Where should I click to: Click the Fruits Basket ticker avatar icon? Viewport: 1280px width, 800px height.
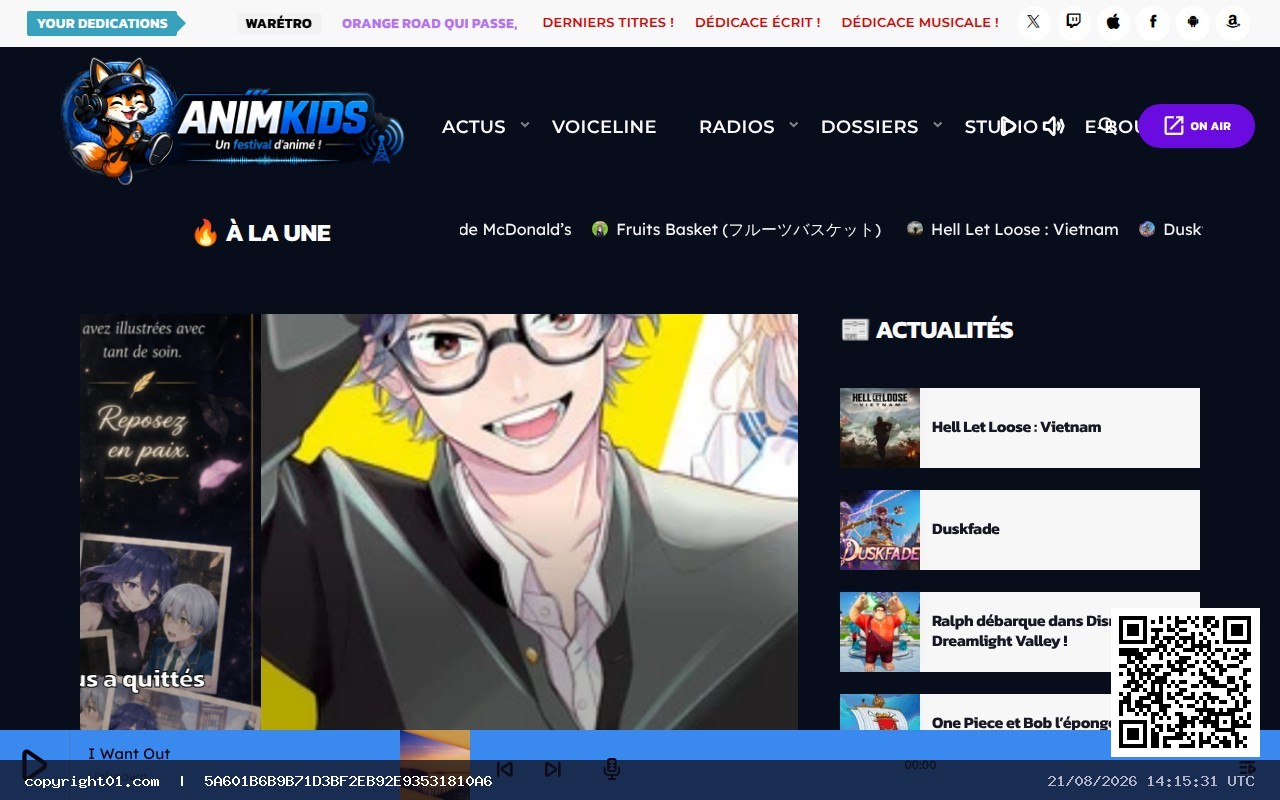(600, 229)
